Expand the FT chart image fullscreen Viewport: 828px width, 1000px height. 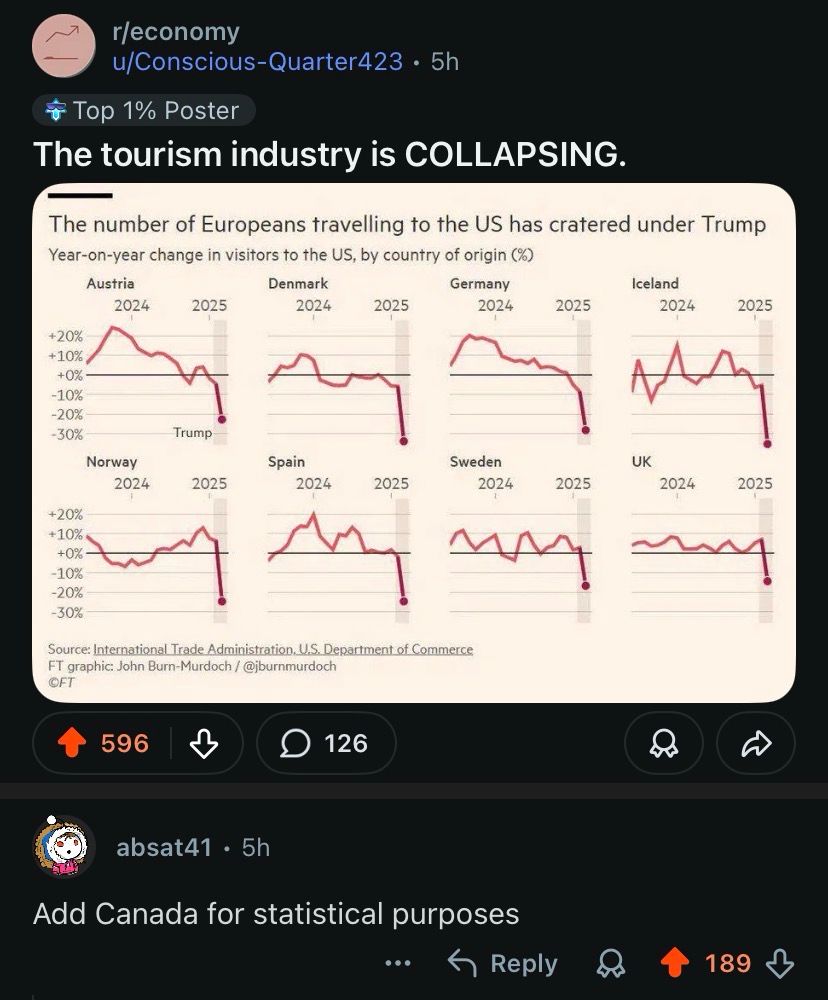pyautogui.click(x=414, y=440)
